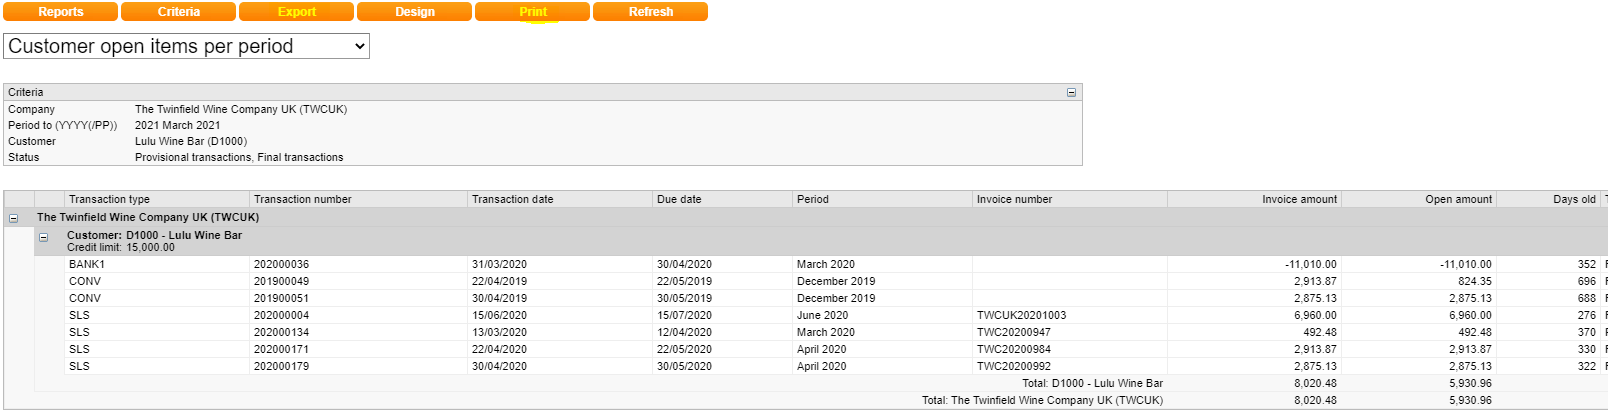Click transaction number 202000004
The width and height of the screenshot is (1608, 410).
pos(281,315)
